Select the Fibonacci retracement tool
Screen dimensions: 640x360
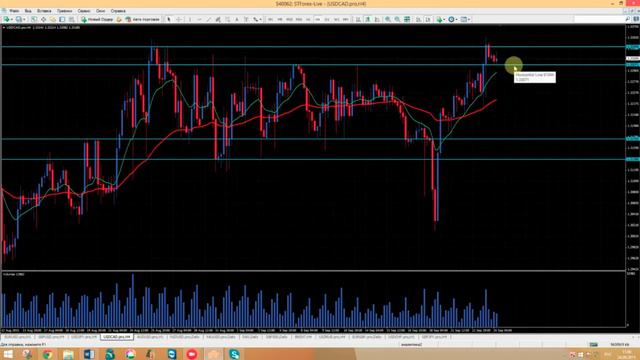pyautogui.click(x=227, y=19)
